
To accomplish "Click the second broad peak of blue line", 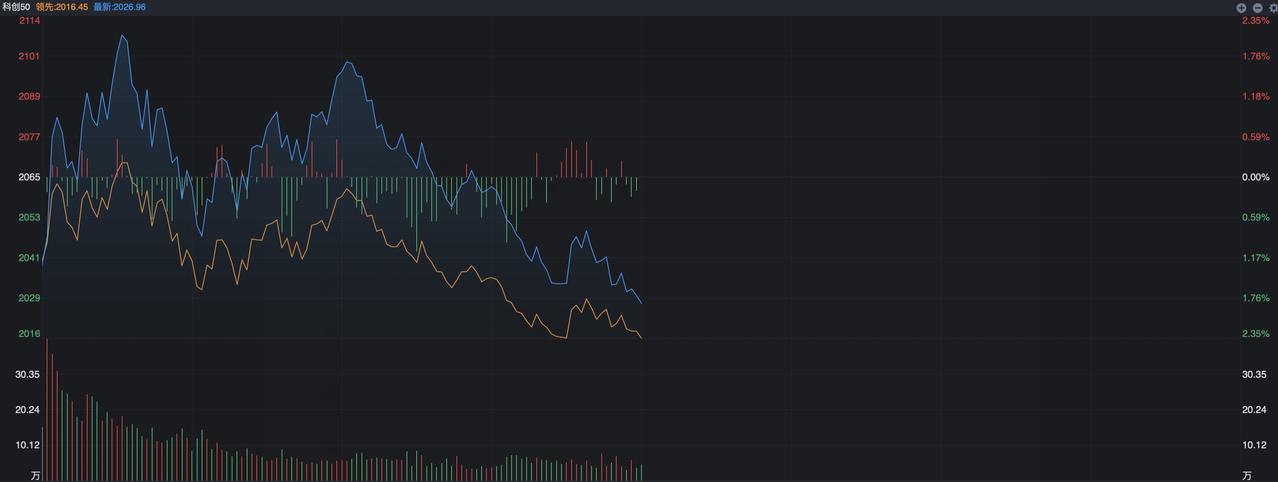I will pyautogui.click(x=348, y=63).
